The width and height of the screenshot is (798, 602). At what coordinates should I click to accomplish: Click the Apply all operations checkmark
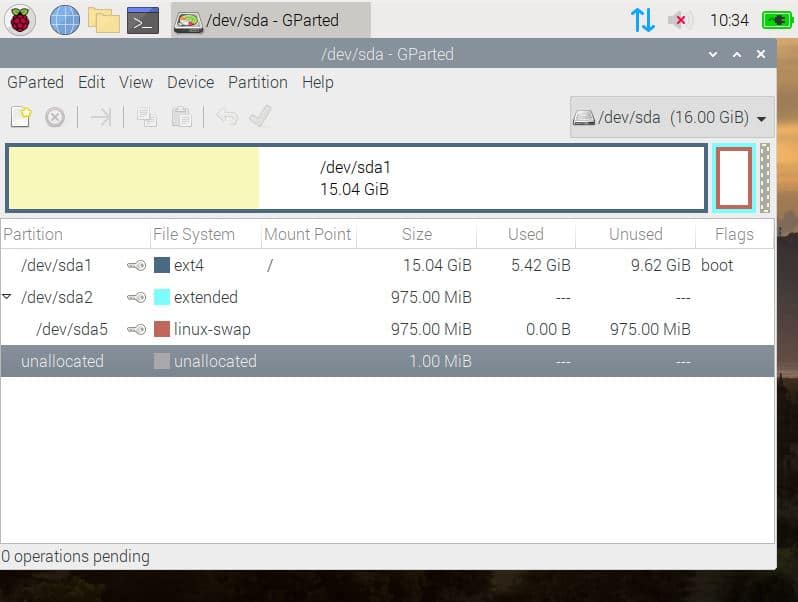pos(260,117)
